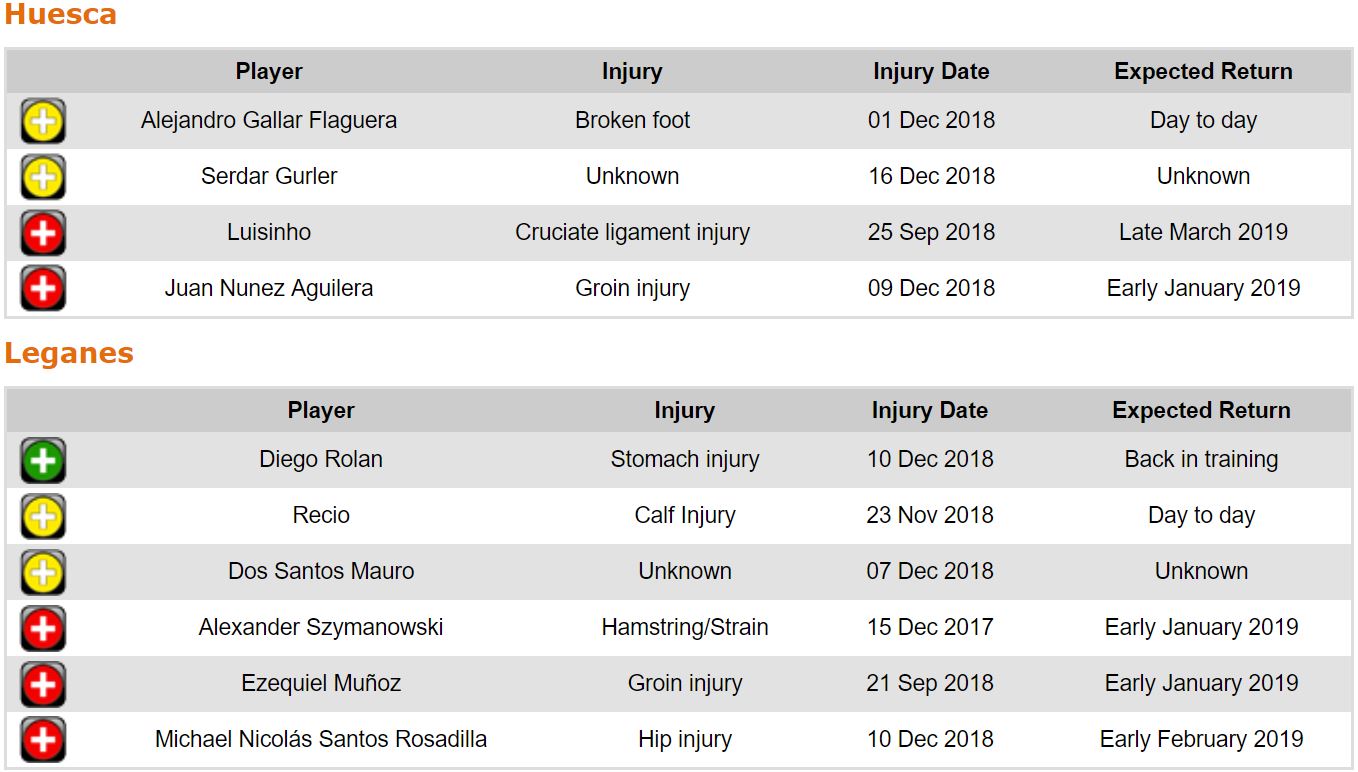This screenshot has width=1358, height=772.
Task: Click Injury Date header in Huesca table
Action: point(931,72)
